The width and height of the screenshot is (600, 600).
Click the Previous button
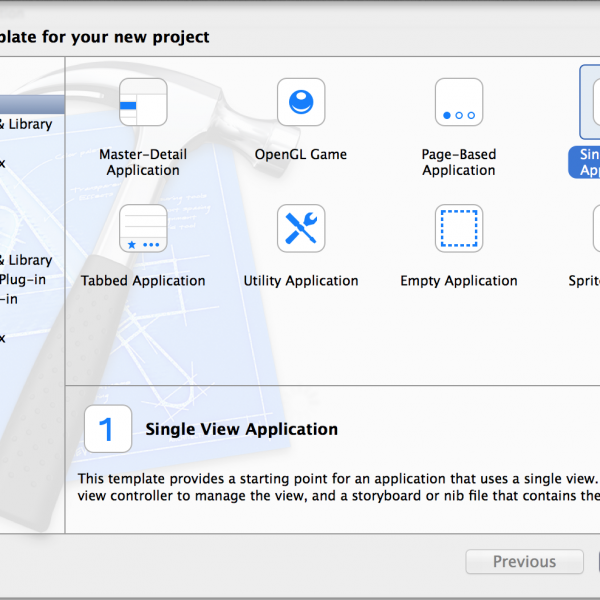pos(524,562)
